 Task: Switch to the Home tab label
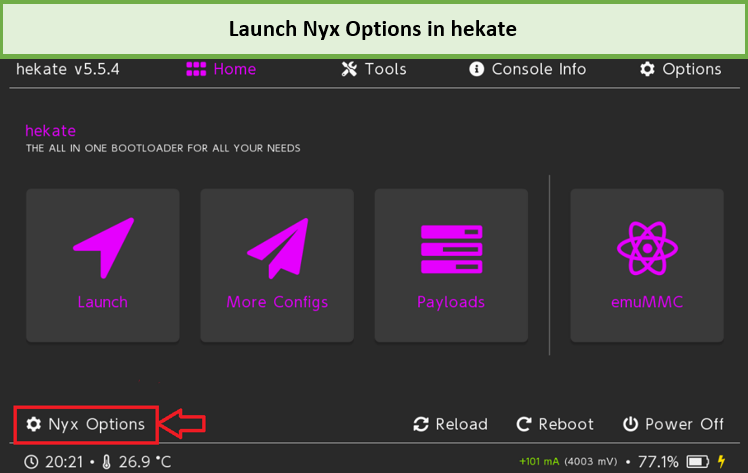(235, 69)
